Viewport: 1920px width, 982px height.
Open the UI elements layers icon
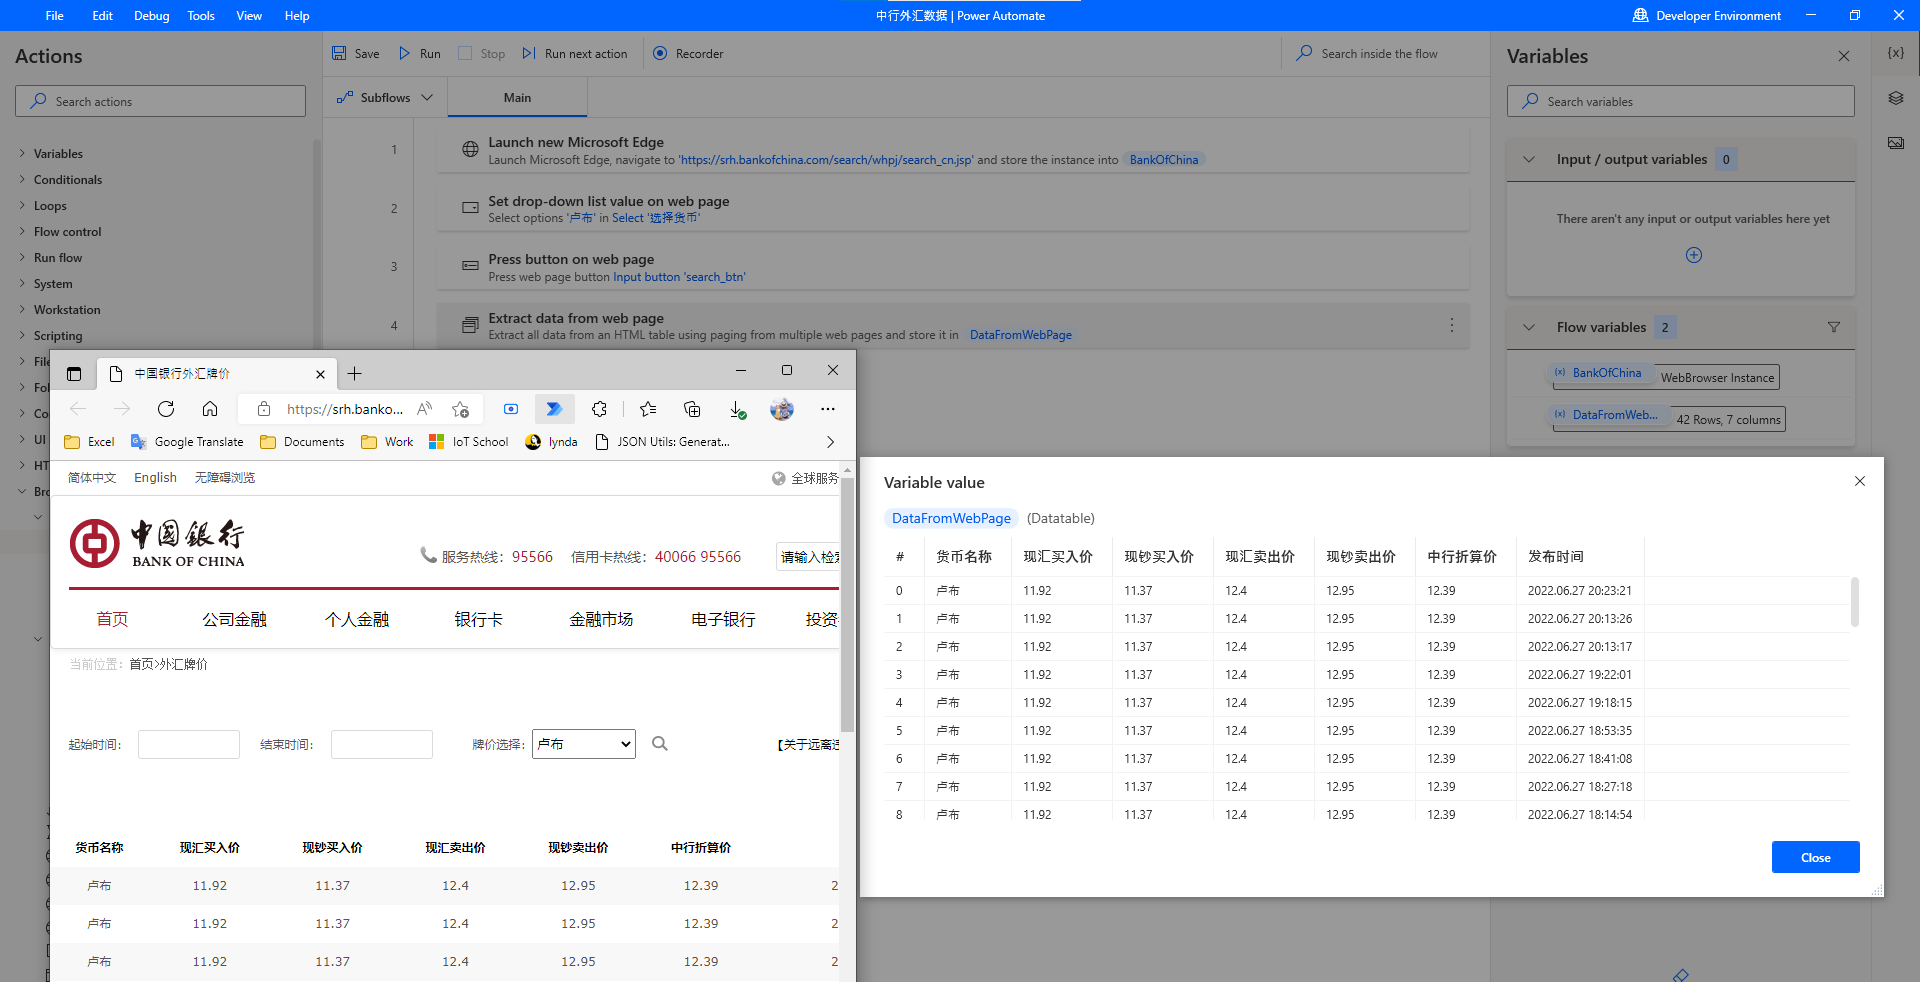pos(1895,98)
